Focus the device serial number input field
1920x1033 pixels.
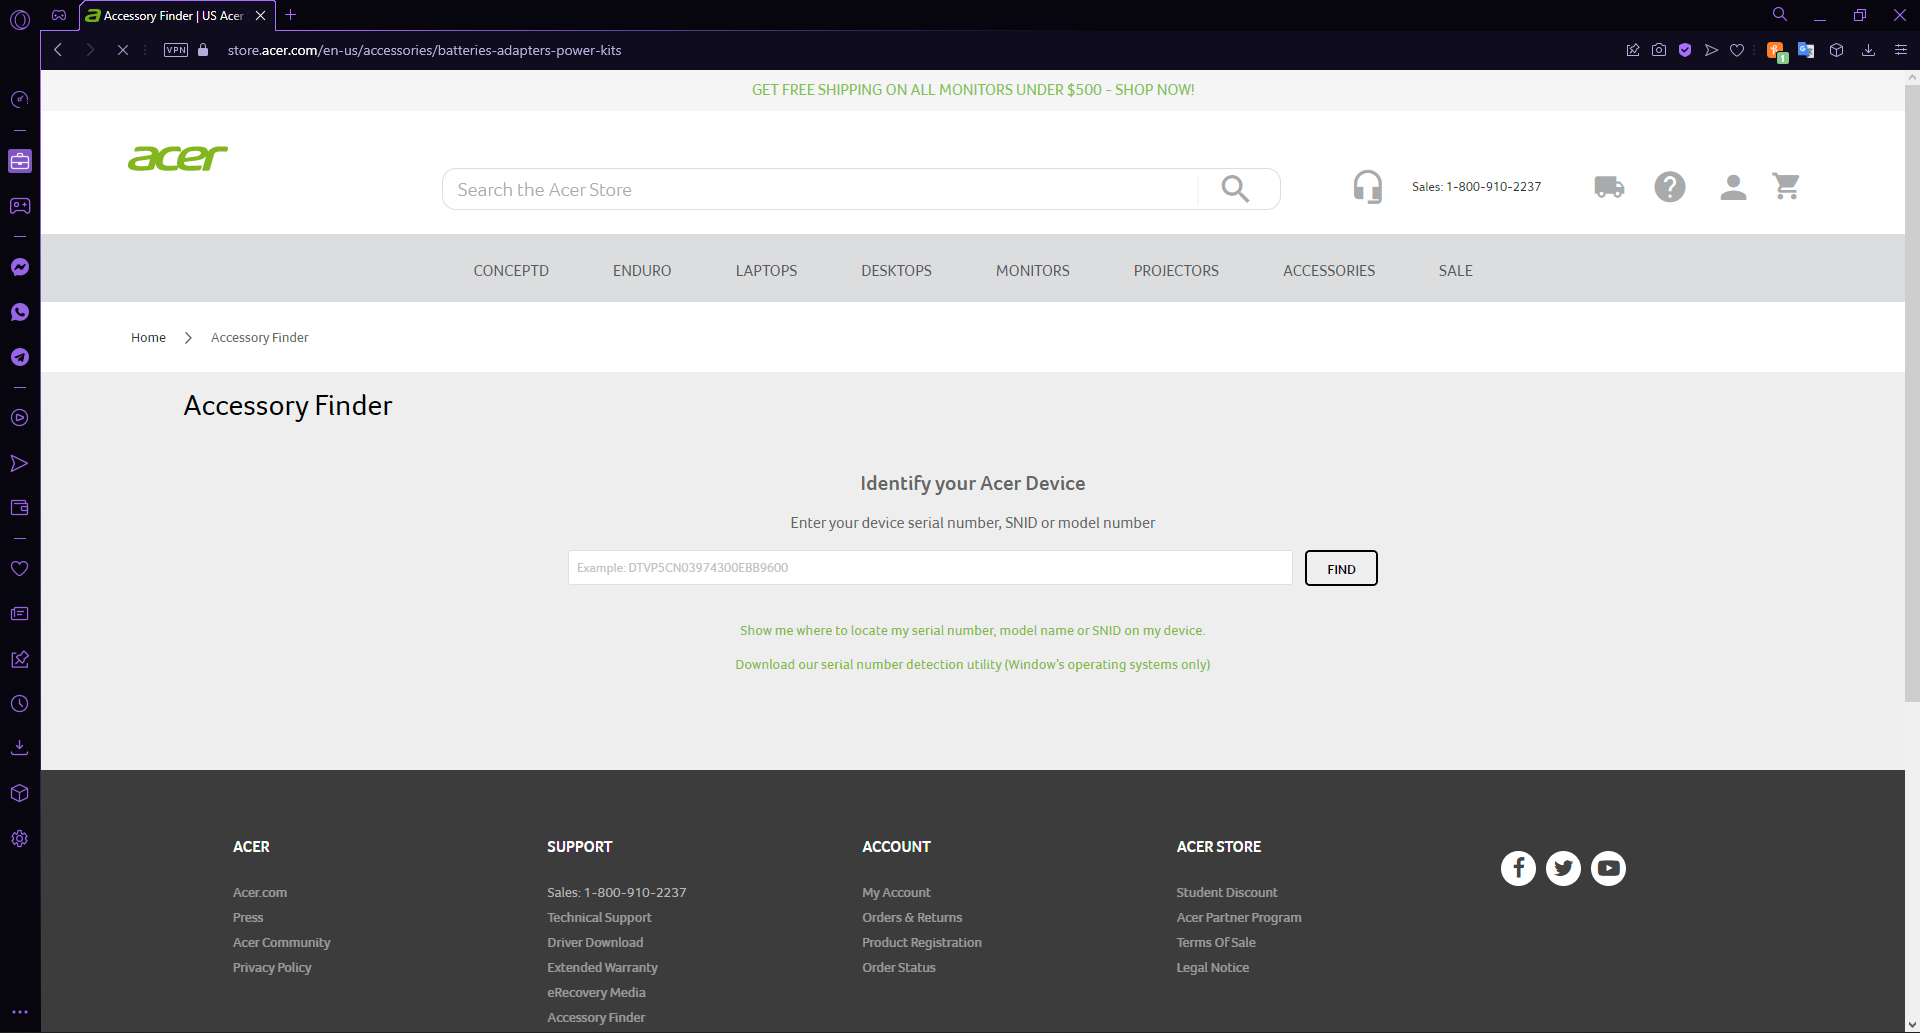pyautogui.click(x=930, y=568)
